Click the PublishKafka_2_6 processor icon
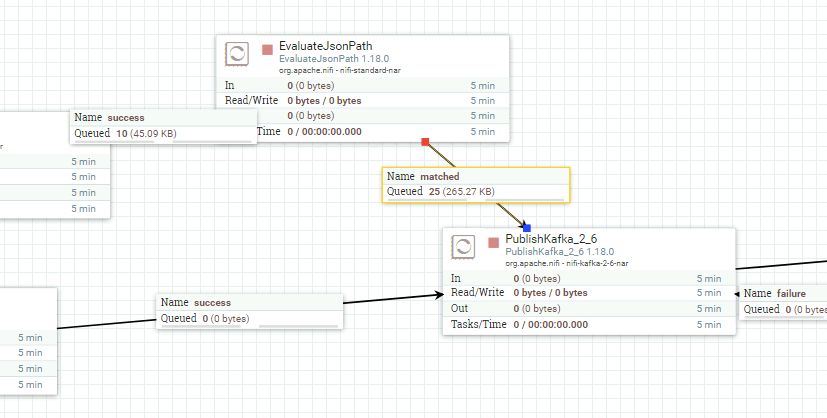The width and height of the screenshot is (827, 418). 463,247
